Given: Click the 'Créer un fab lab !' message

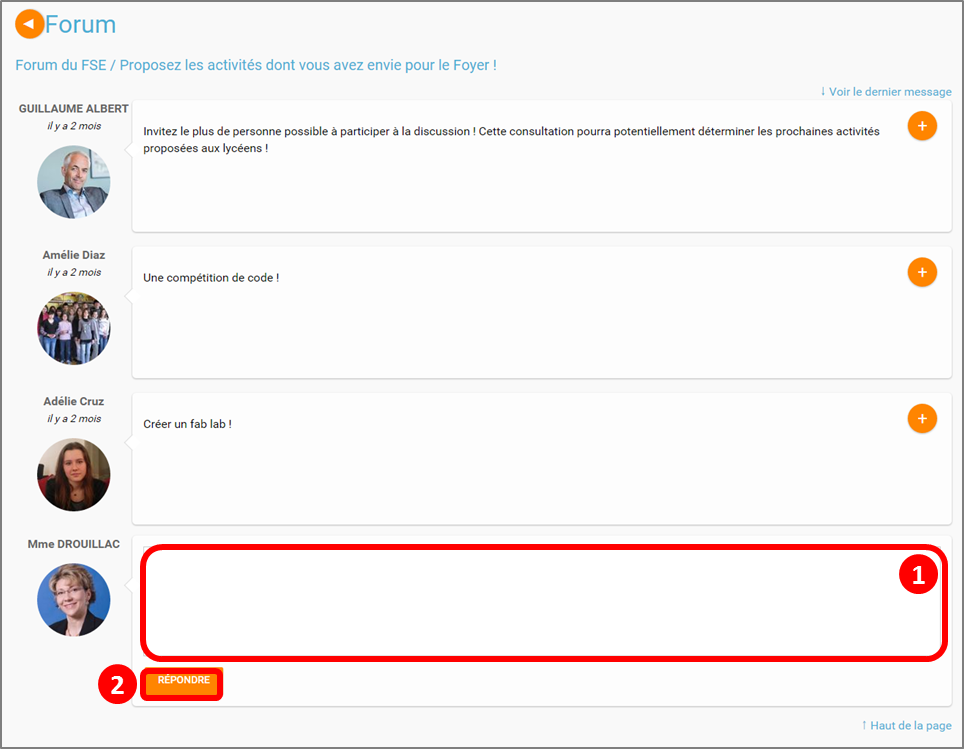Looking at the screenshot, I should pos(188,424).
